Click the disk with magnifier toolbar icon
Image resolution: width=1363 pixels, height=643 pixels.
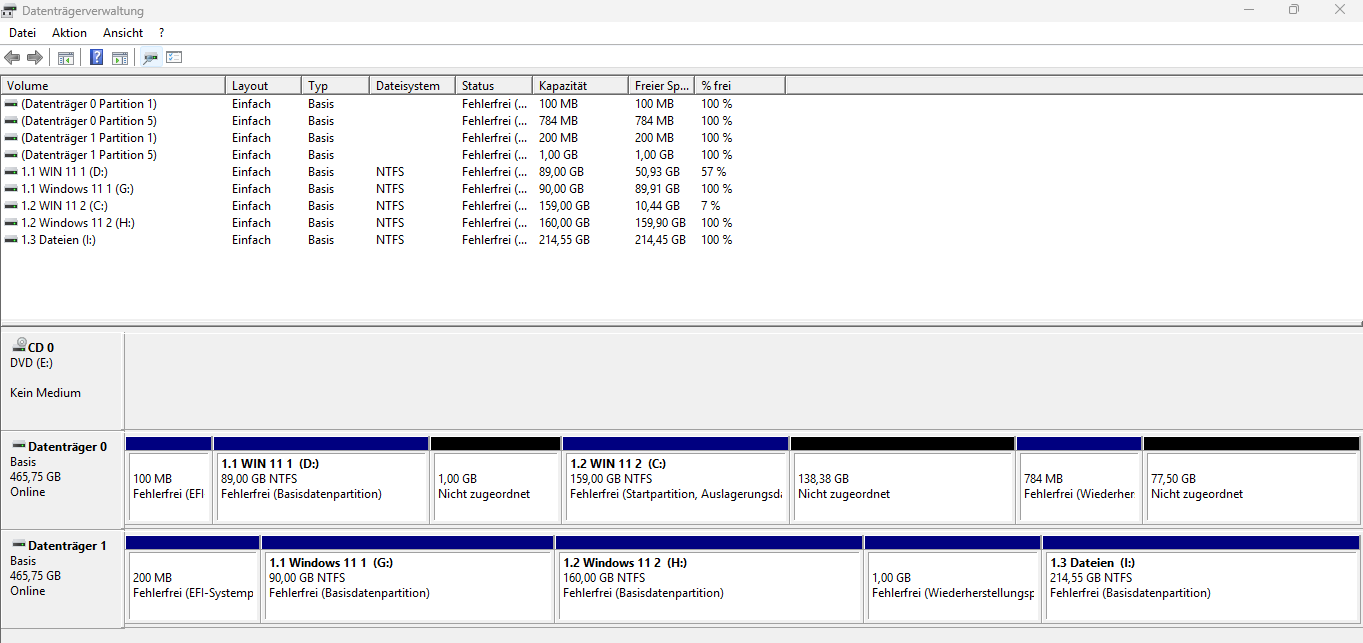click(x=151, y=58)
